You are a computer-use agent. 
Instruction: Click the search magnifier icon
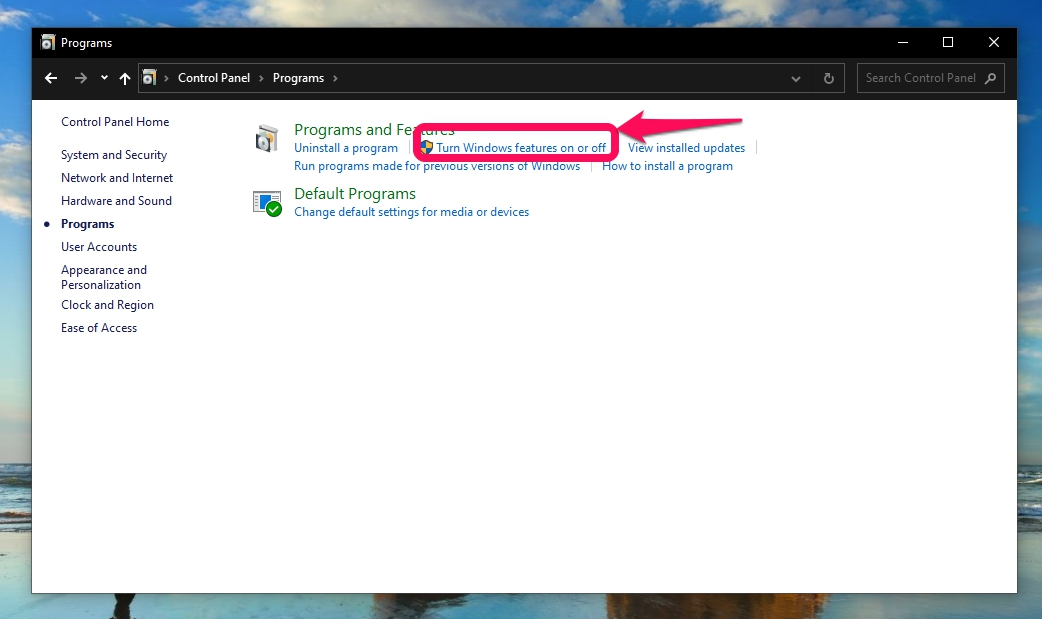[990, 78]
